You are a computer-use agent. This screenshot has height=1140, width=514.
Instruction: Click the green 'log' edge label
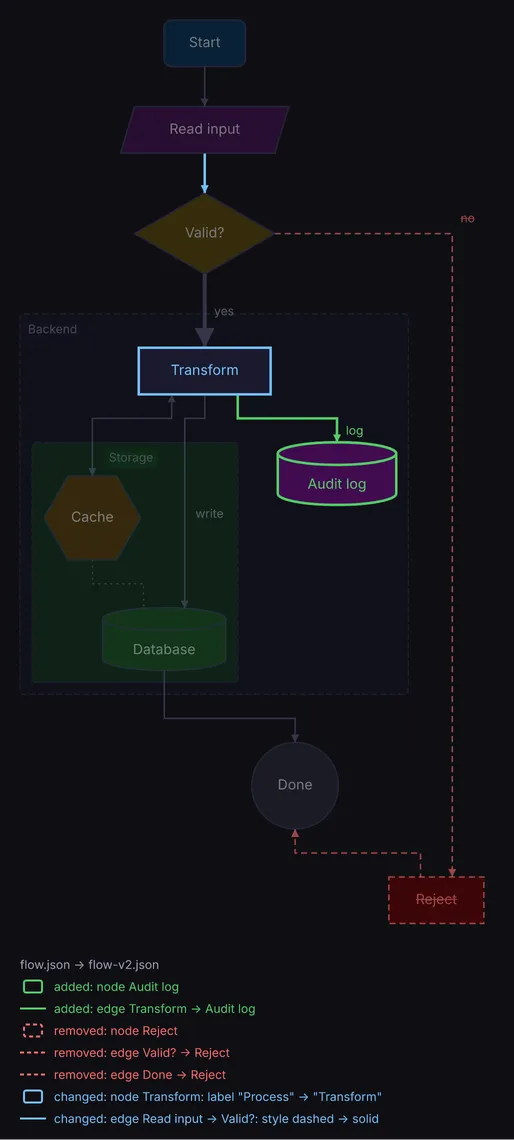tap(354, 431)
